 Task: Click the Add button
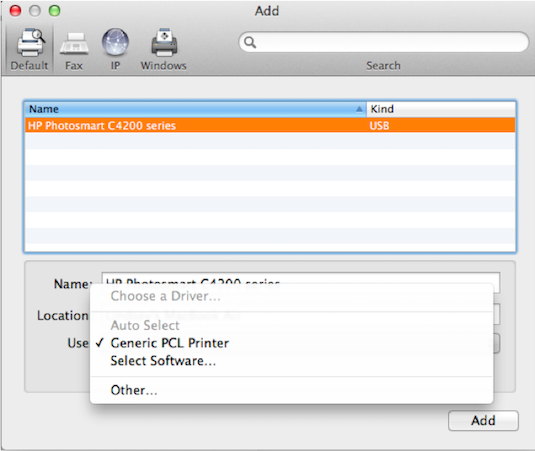point(483,421)
